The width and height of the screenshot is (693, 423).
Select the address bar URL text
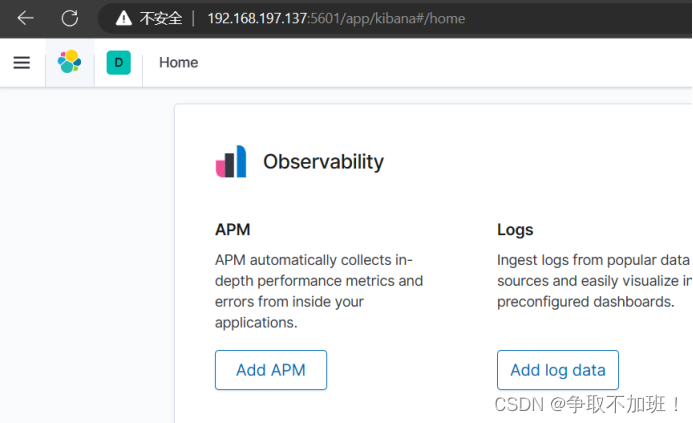(336, 18)
